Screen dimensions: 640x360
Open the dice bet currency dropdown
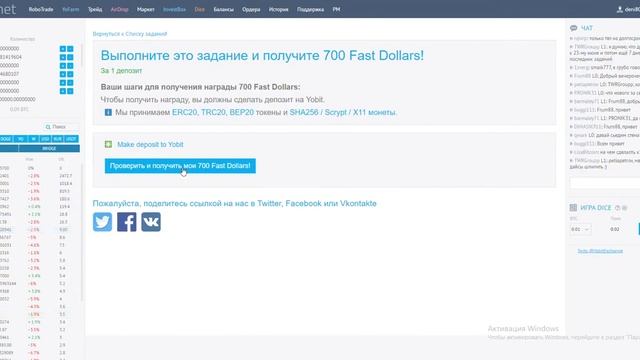(x=580, y=229)
